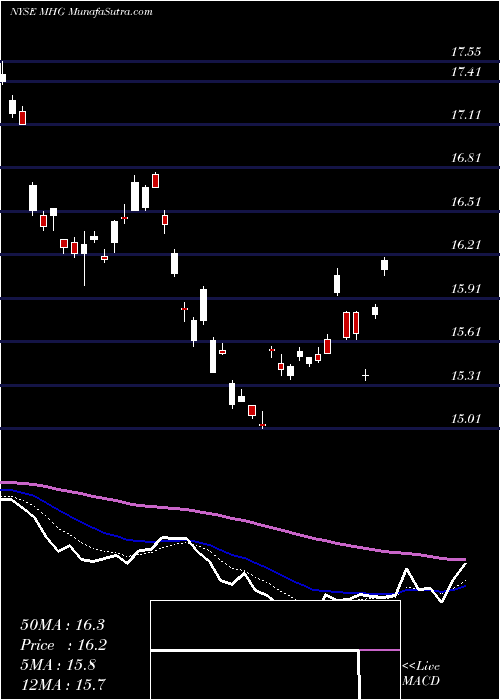Image resolution: width=500 pixels, height=700 pixels.
Task: Click the 15.31 price level label
Action: click(x=466, y=375)
